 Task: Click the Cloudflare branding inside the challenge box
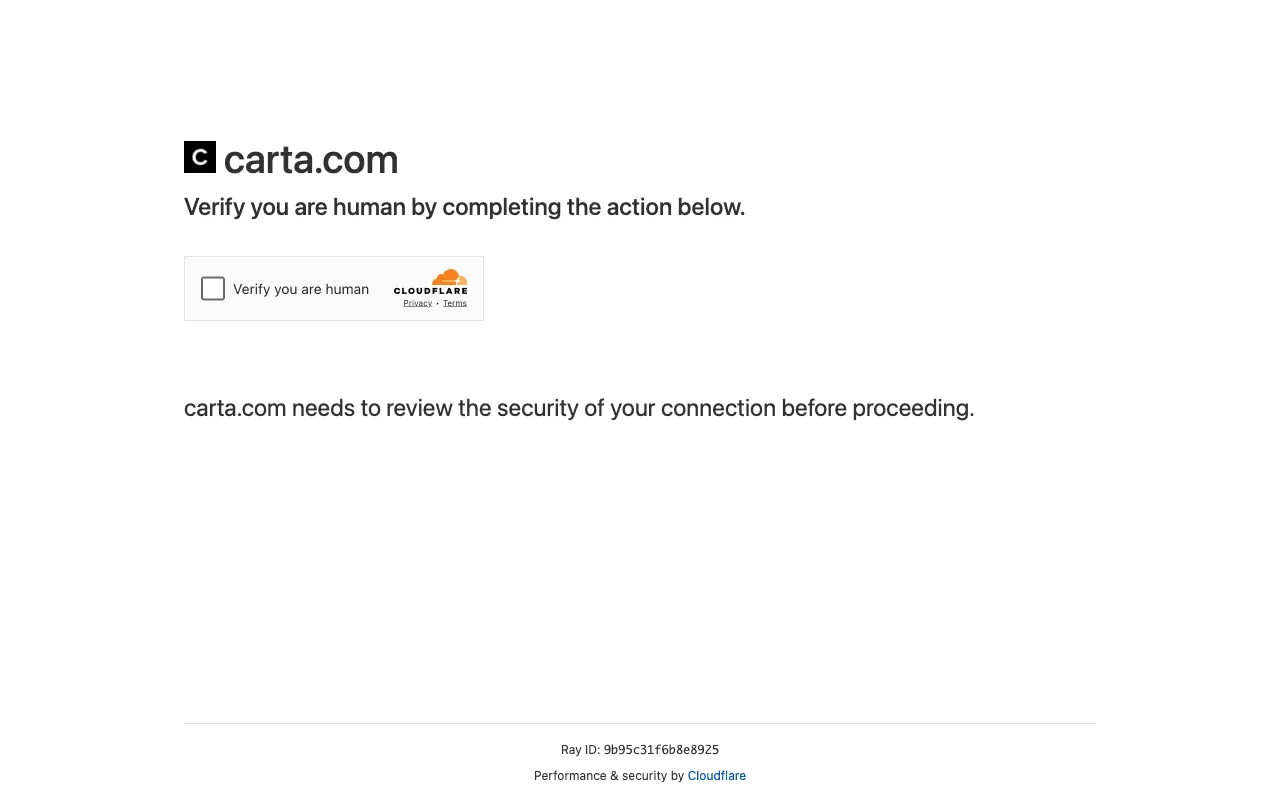pyautogui.click(x=431, y=288)
